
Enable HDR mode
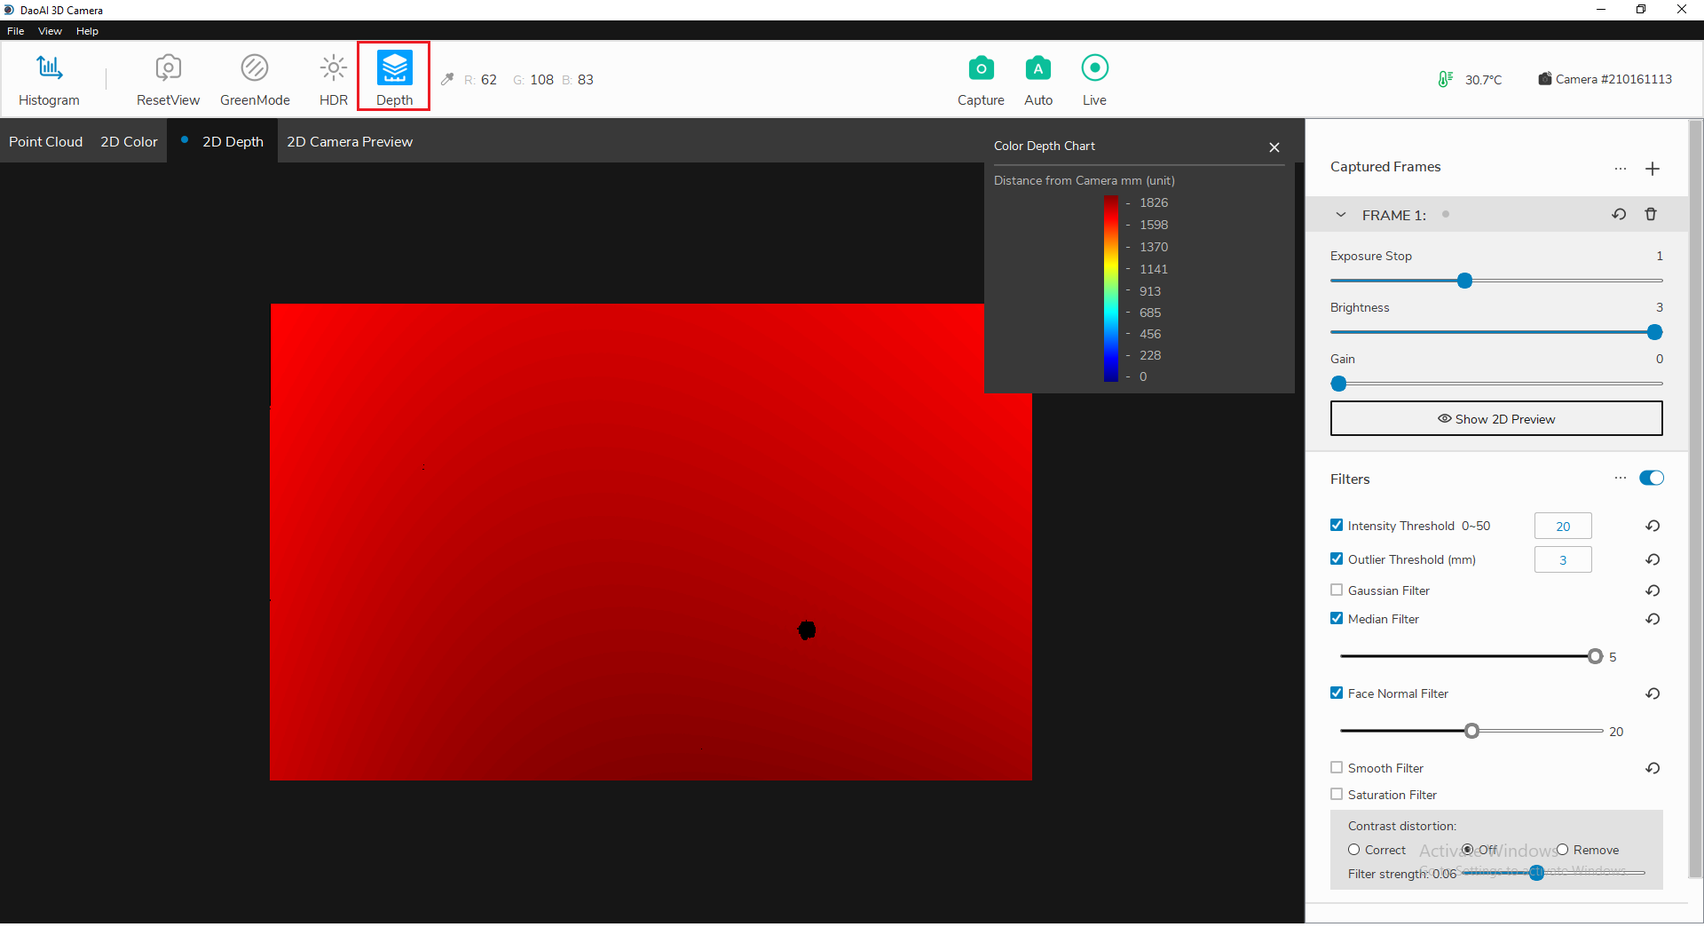point(333,79)
